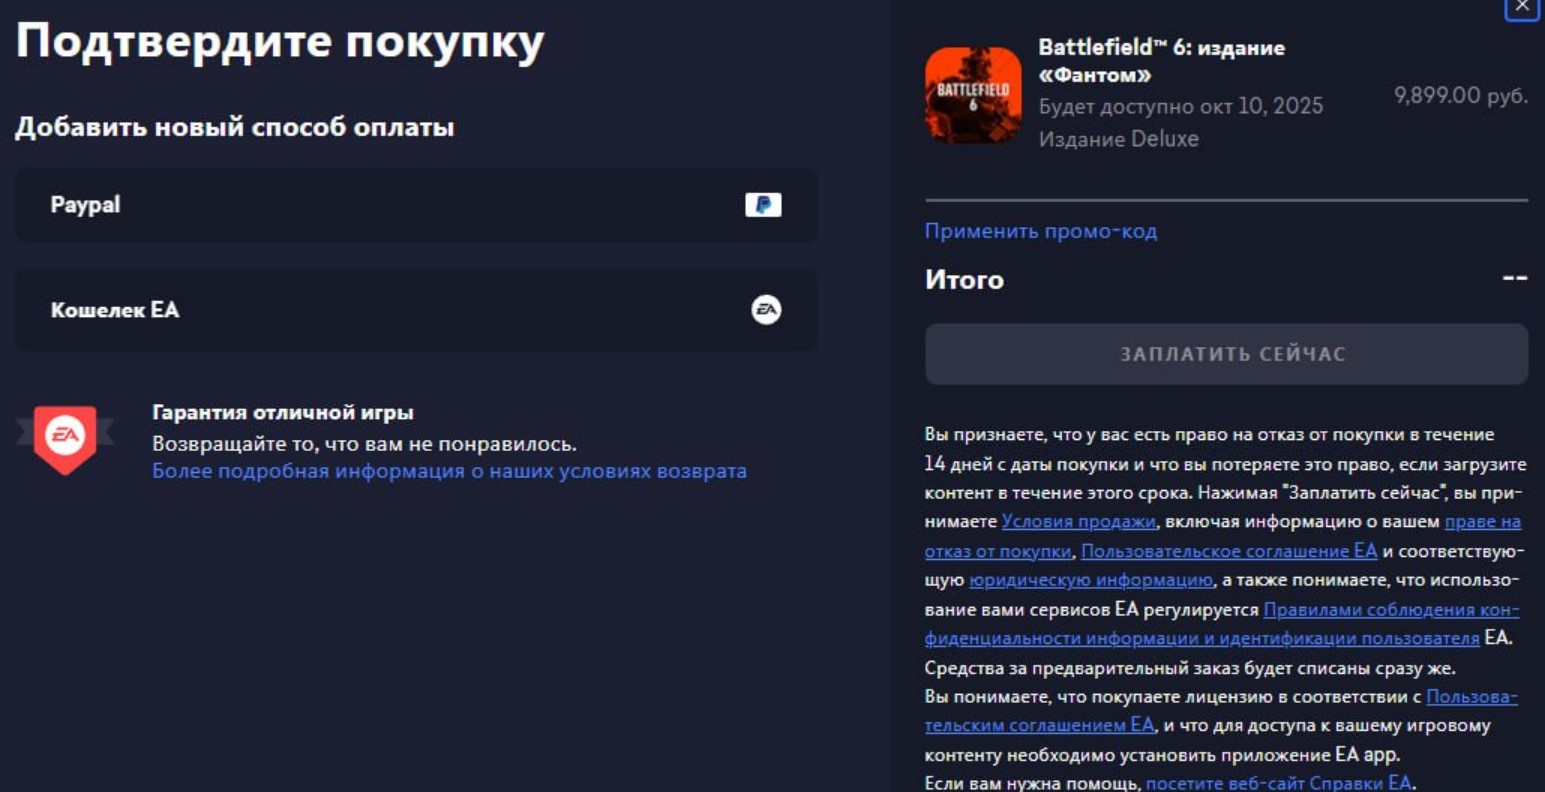The image size is (1545, 792).
Task: Click the 'Добавить новый способ оплаты' subheading
Action: (x=235, y=128)
